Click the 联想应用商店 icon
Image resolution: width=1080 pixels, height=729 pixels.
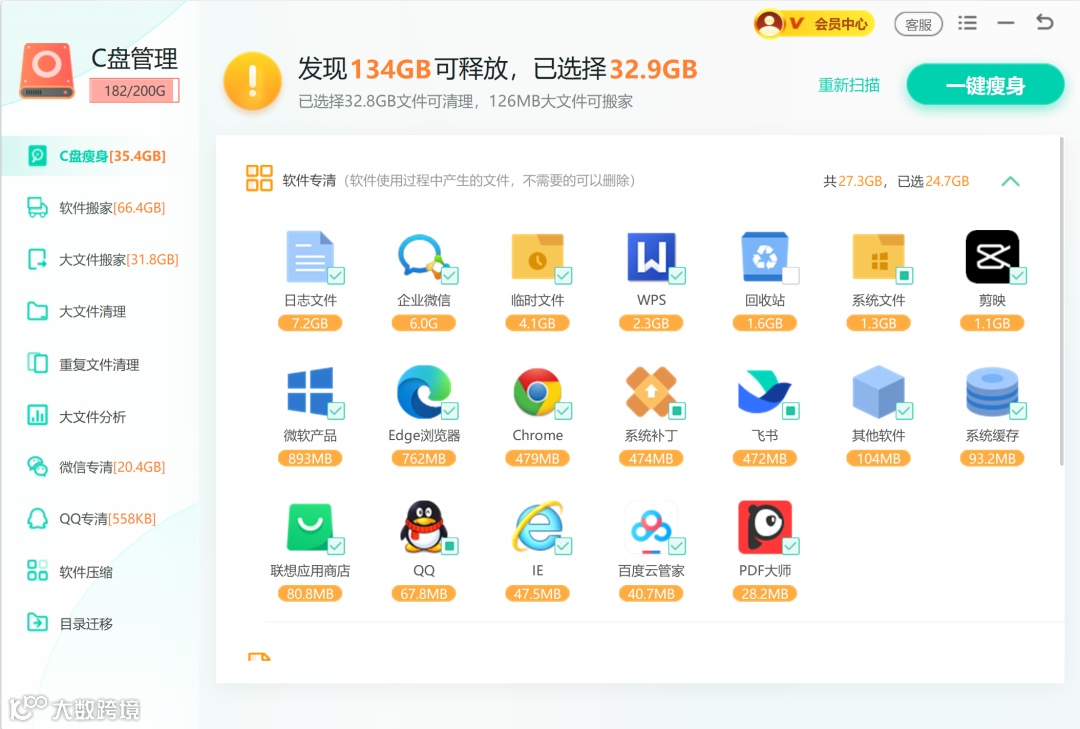click(310, 527)
